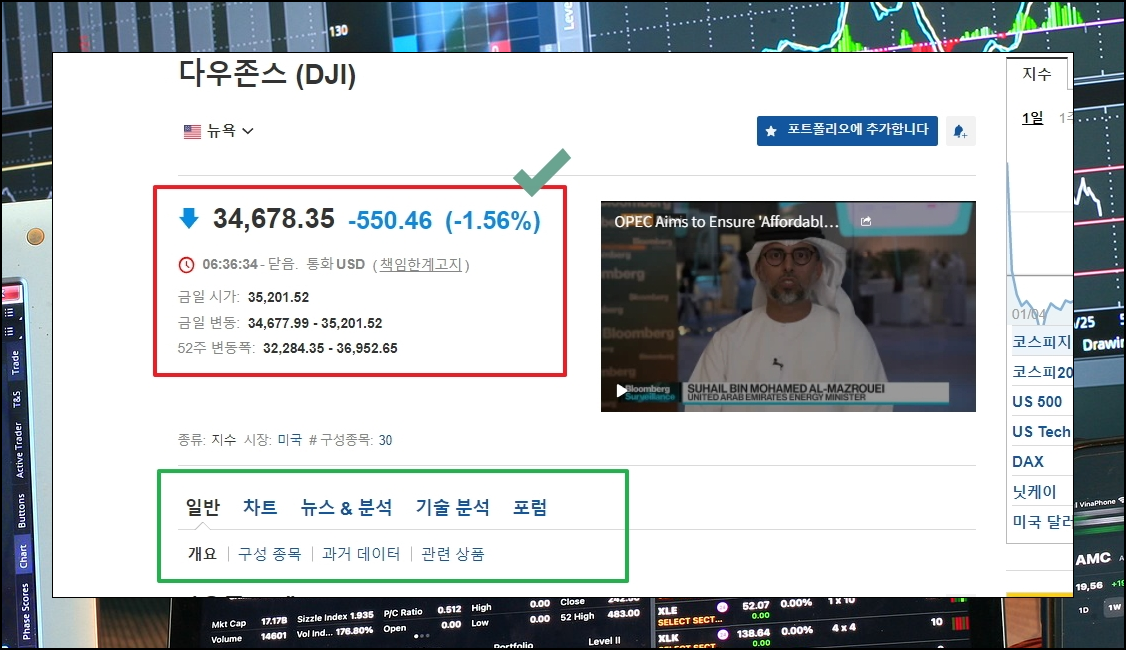
Task: Open the 책임한계고지 disclaimer link
Action: tap(421, 264)
